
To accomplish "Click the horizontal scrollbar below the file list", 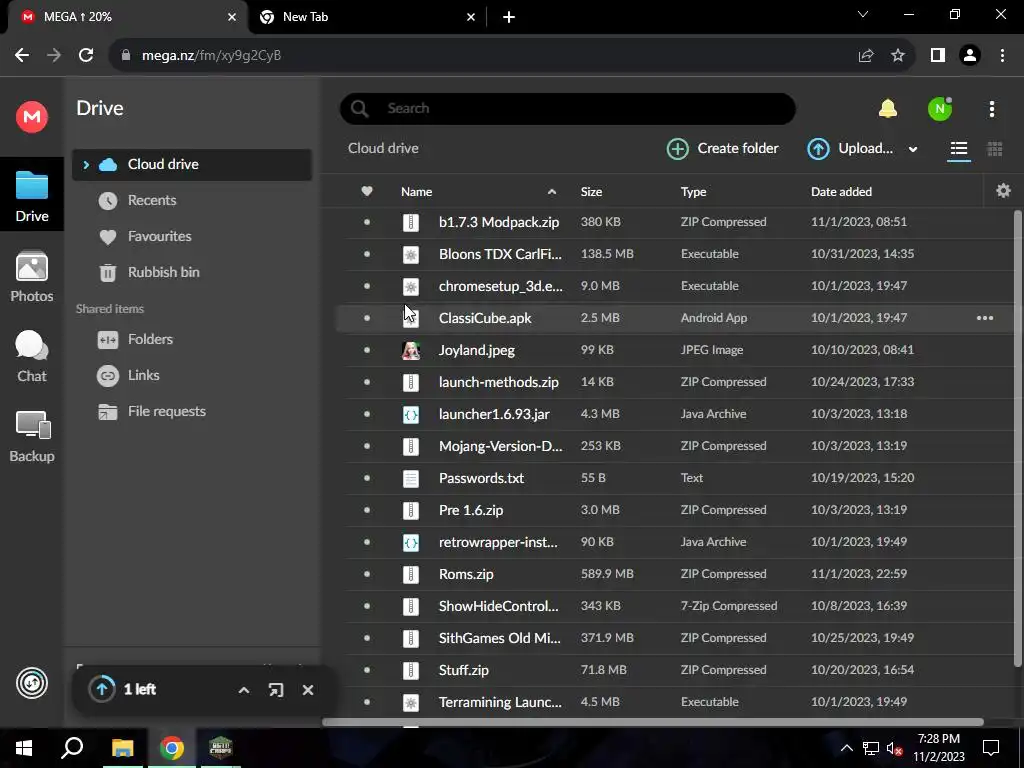I will coord(653,722).
